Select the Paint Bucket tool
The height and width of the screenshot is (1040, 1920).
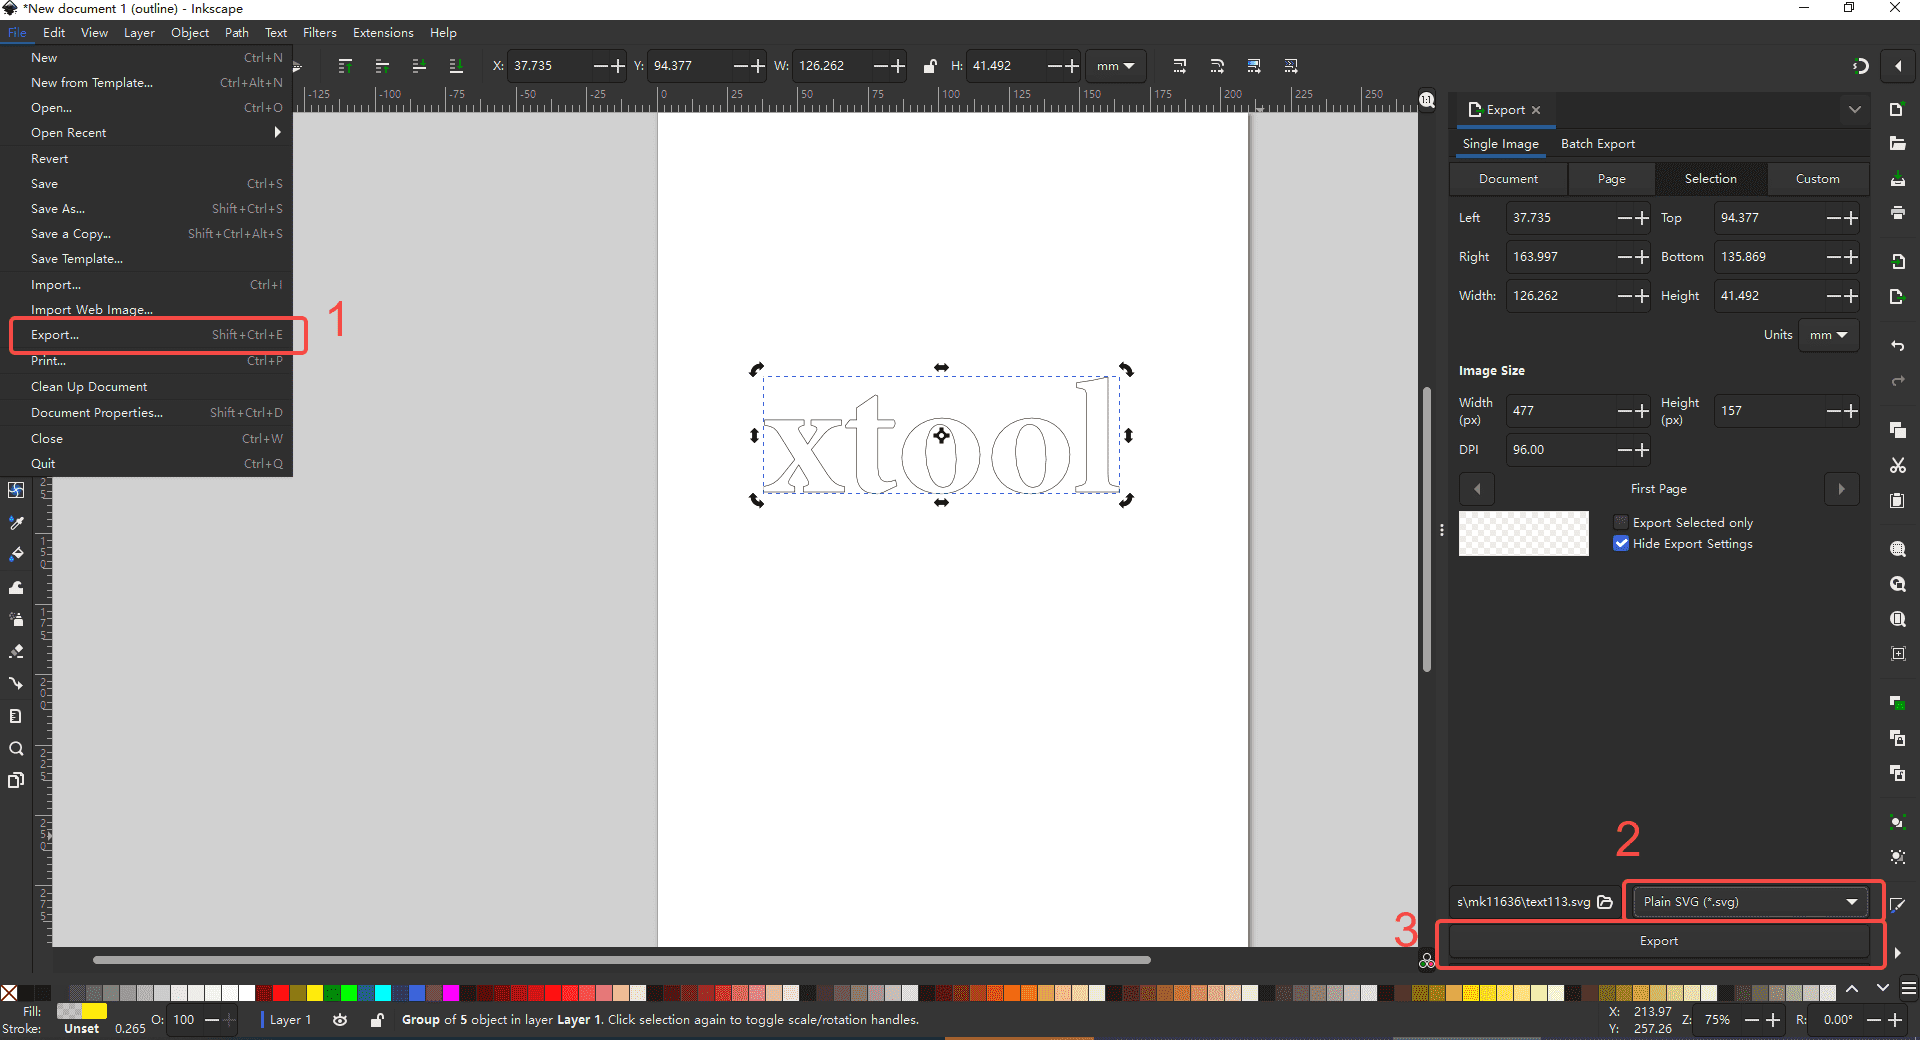click(16, 554)
